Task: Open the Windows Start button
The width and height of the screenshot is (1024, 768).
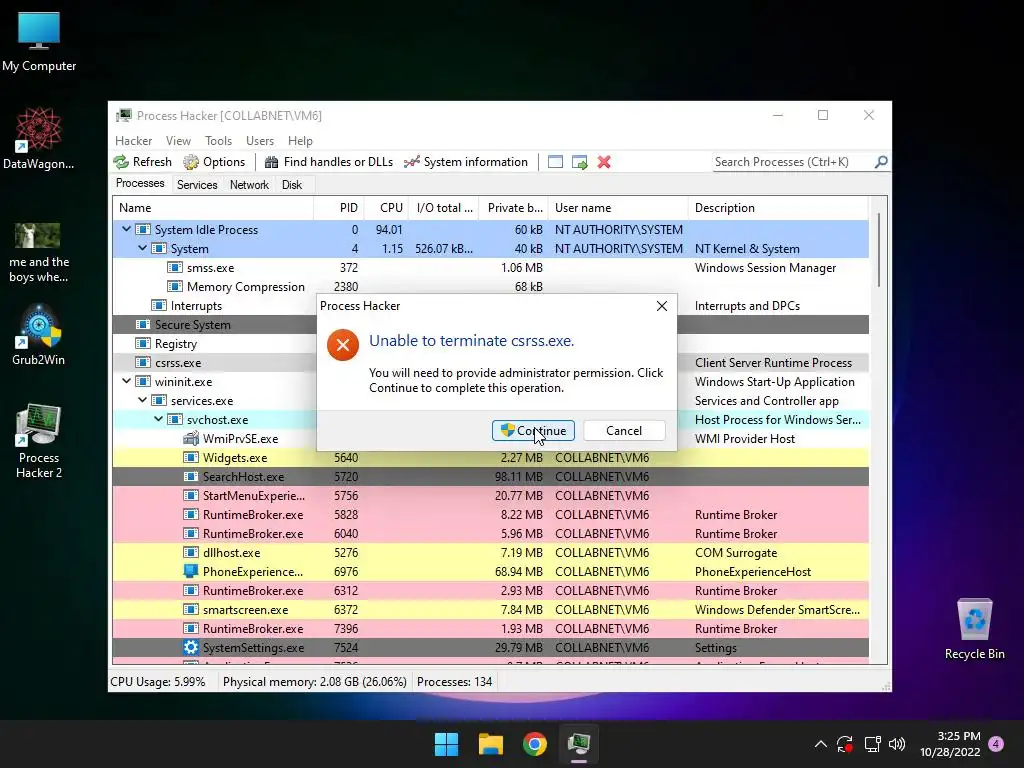Action: 447,744
